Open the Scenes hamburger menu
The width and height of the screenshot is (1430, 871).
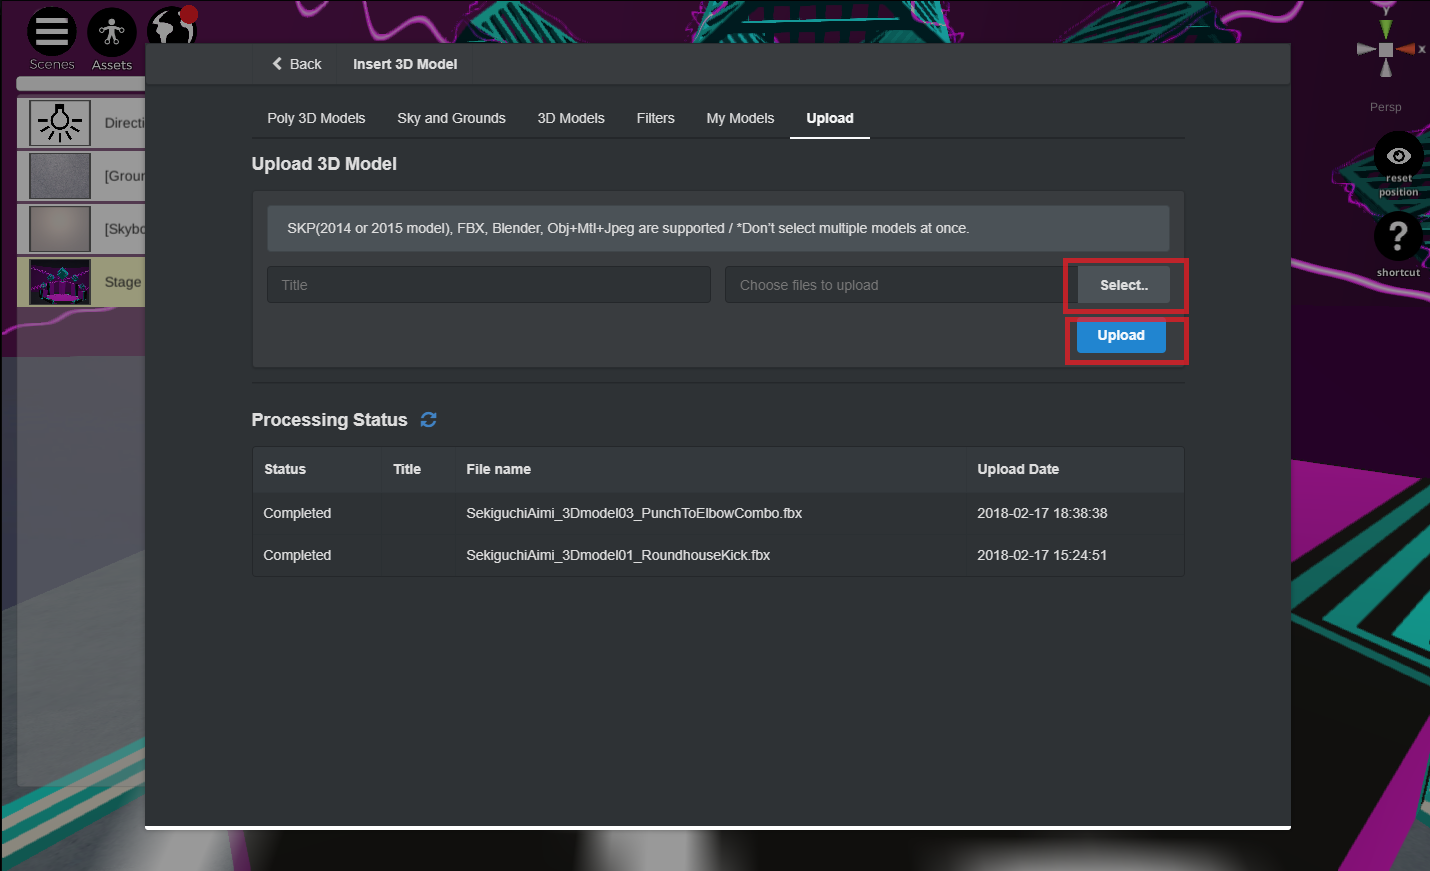coord(51,33)
